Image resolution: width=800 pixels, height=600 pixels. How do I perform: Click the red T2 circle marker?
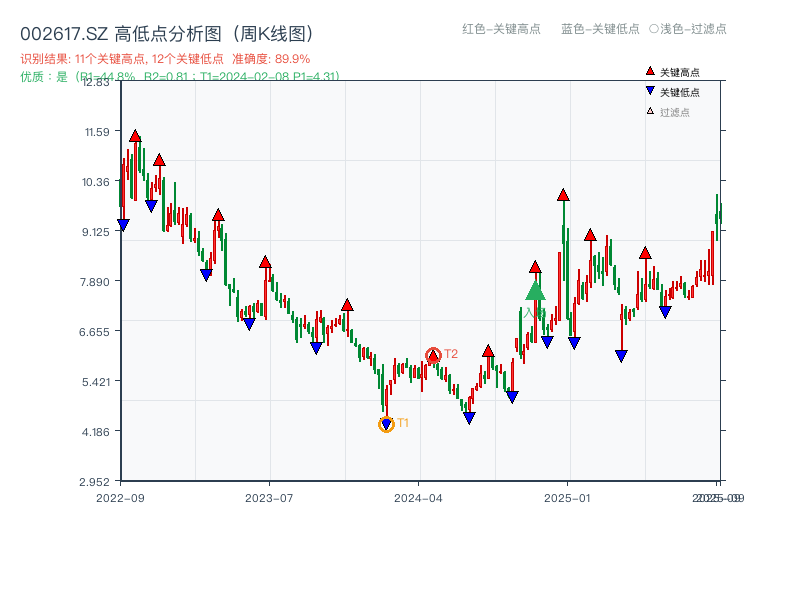pos(435,354)
